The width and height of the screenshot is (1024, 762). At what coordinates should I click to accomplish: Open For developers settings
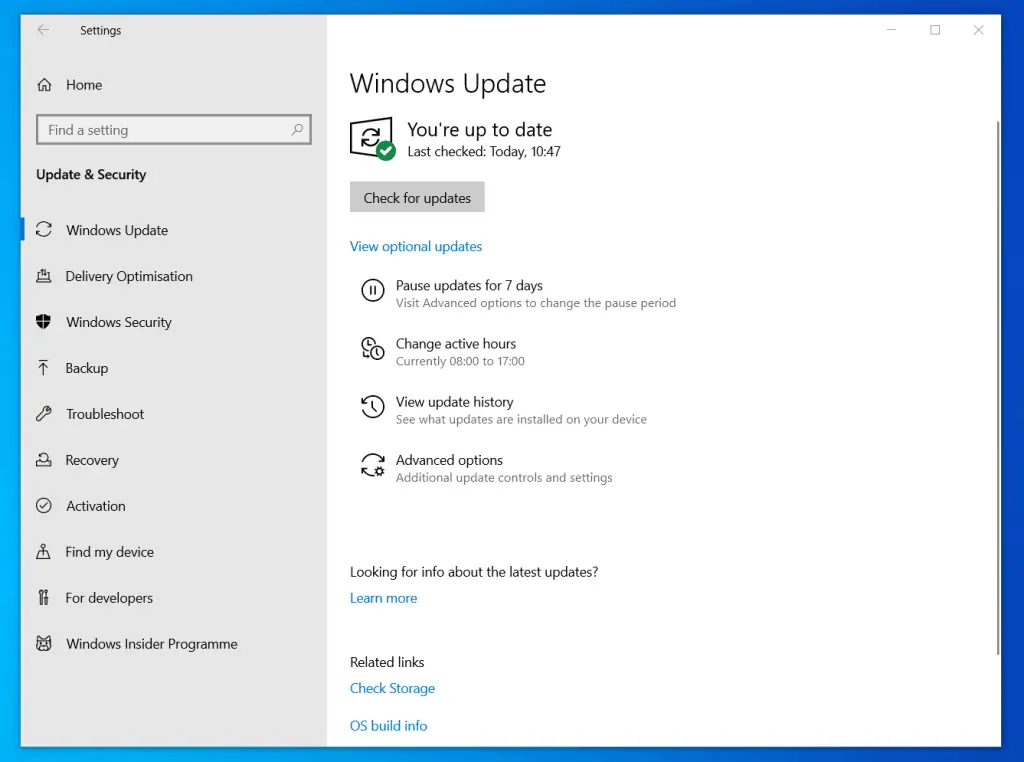[x=109, y=597]
